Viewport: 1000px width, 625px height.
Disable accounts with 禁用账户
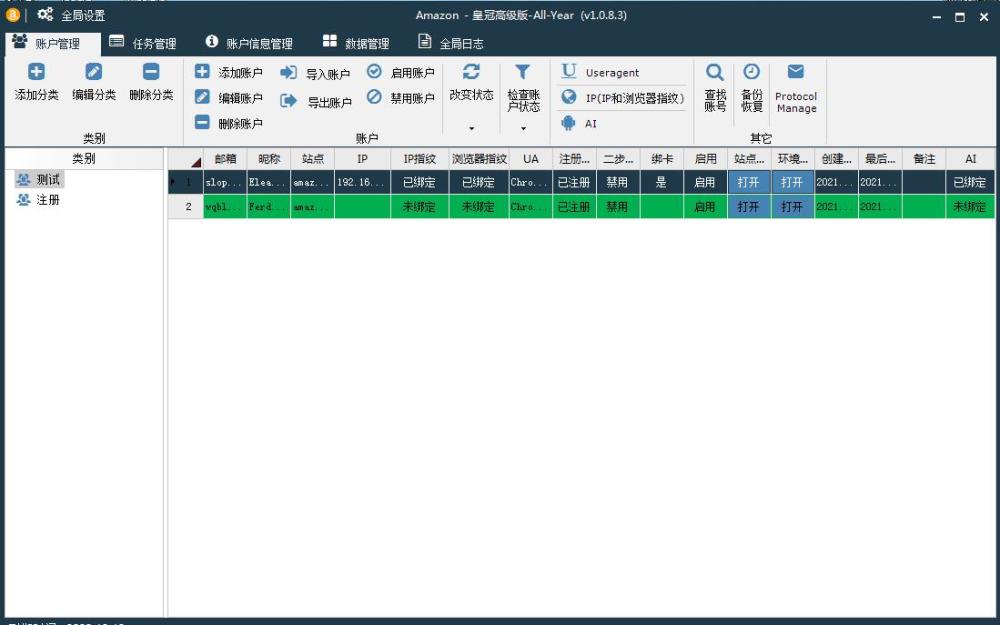(401, 98)
